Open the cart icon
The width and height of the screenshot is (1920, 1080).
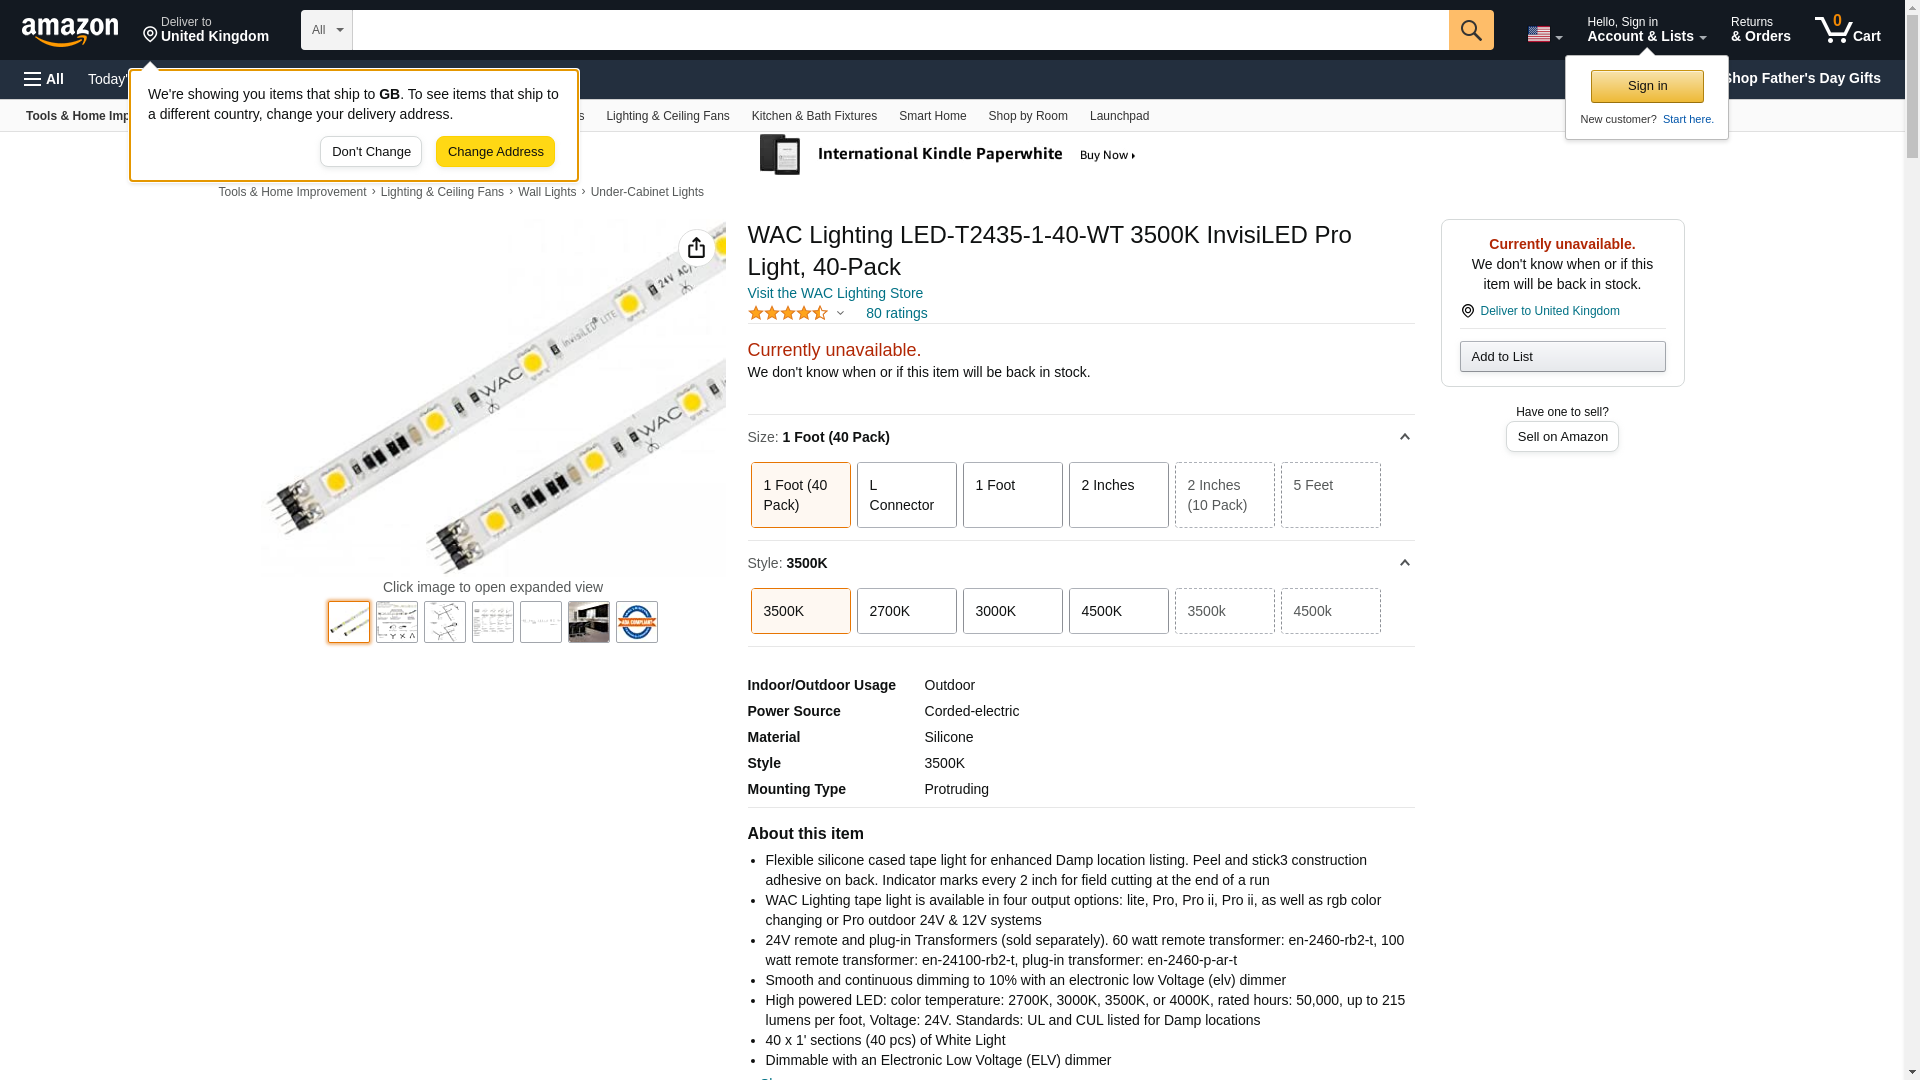[1847, 30]
